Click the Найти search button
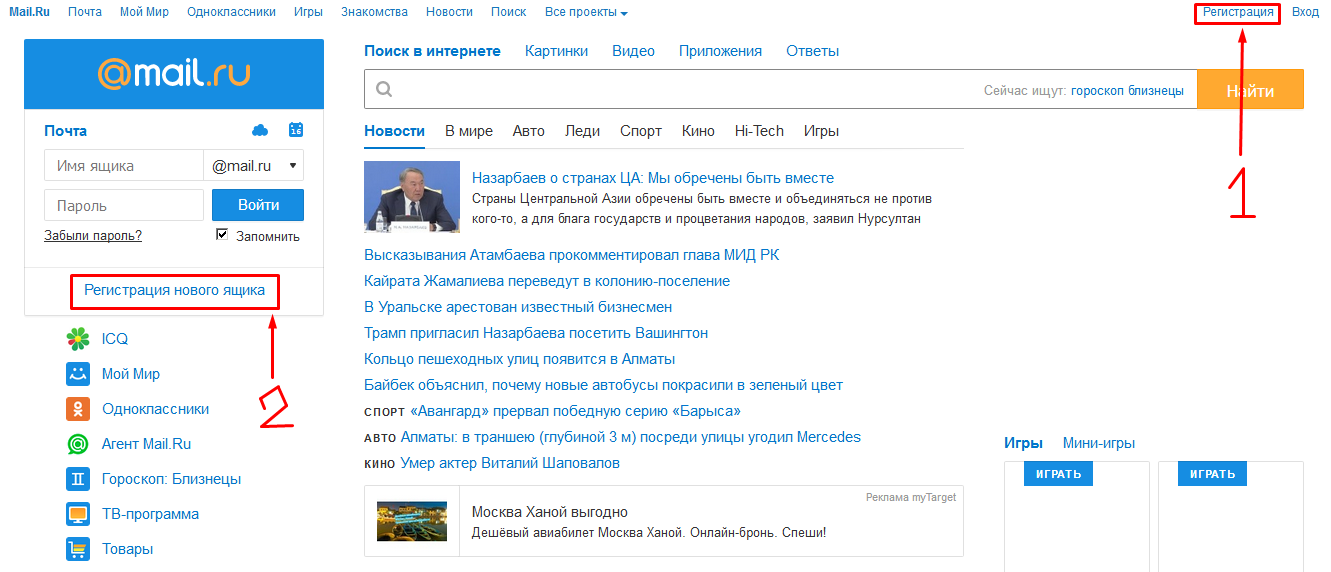The width and height of the screenshot is (1331, 572). pyautogui.click(x=1250, y=90)
